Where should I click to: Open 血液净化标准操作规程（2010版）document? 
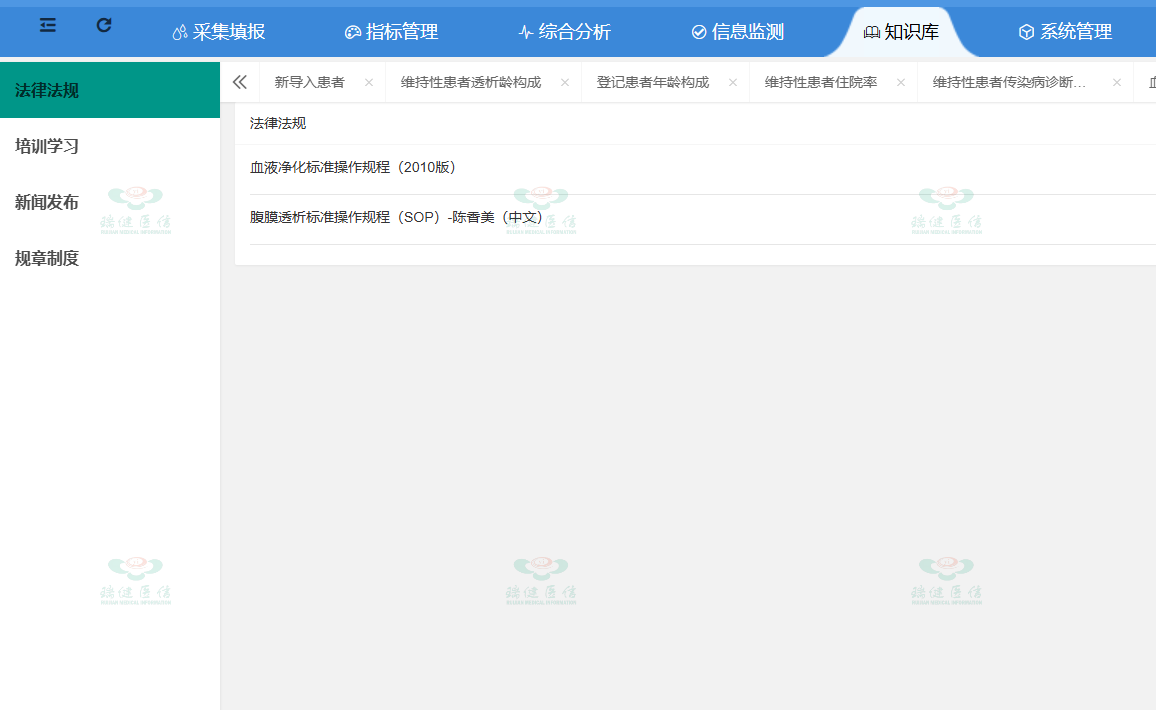coord(353,167)
